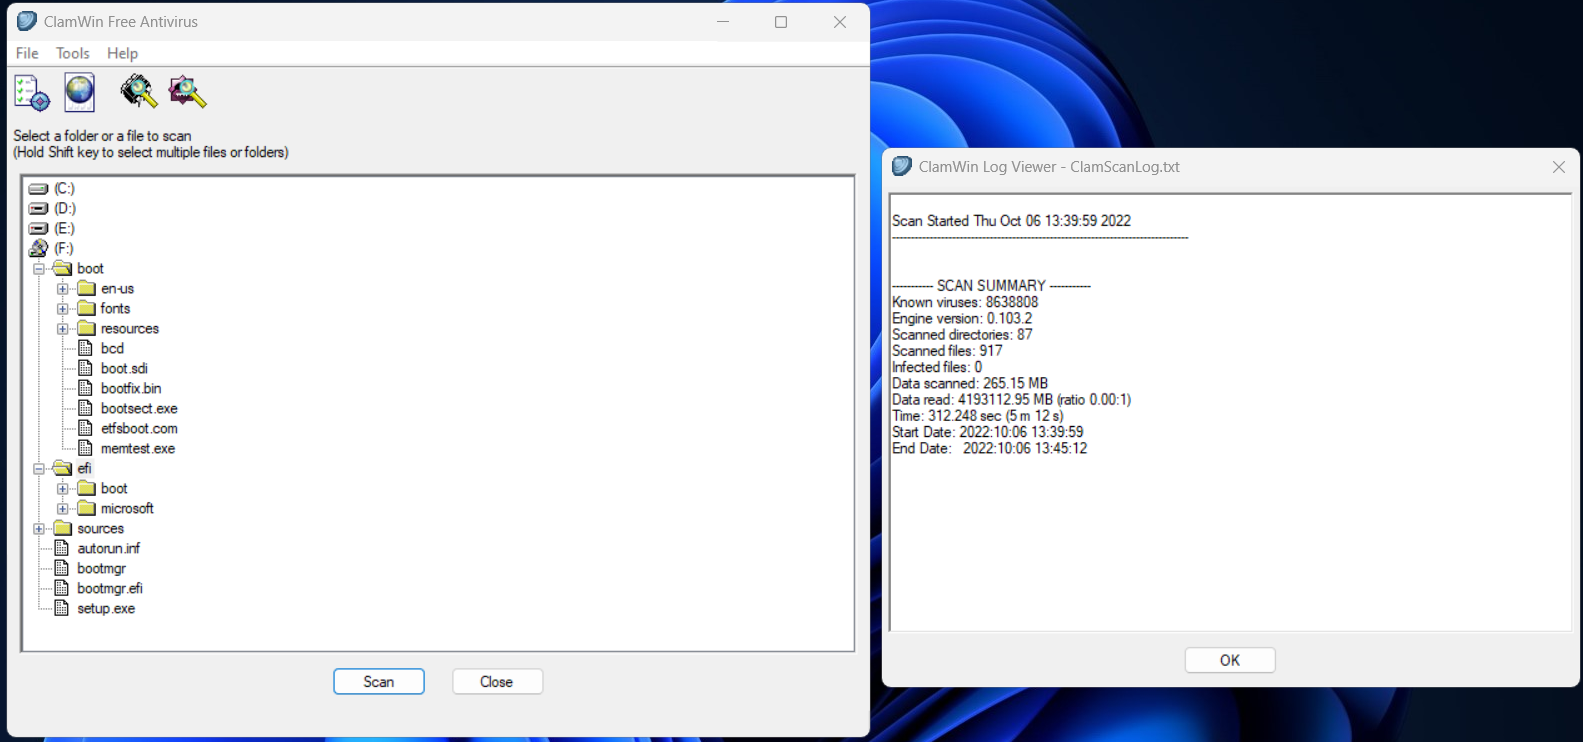
Task: Select the bootmgr file without an extension
Action: [102, 568]
